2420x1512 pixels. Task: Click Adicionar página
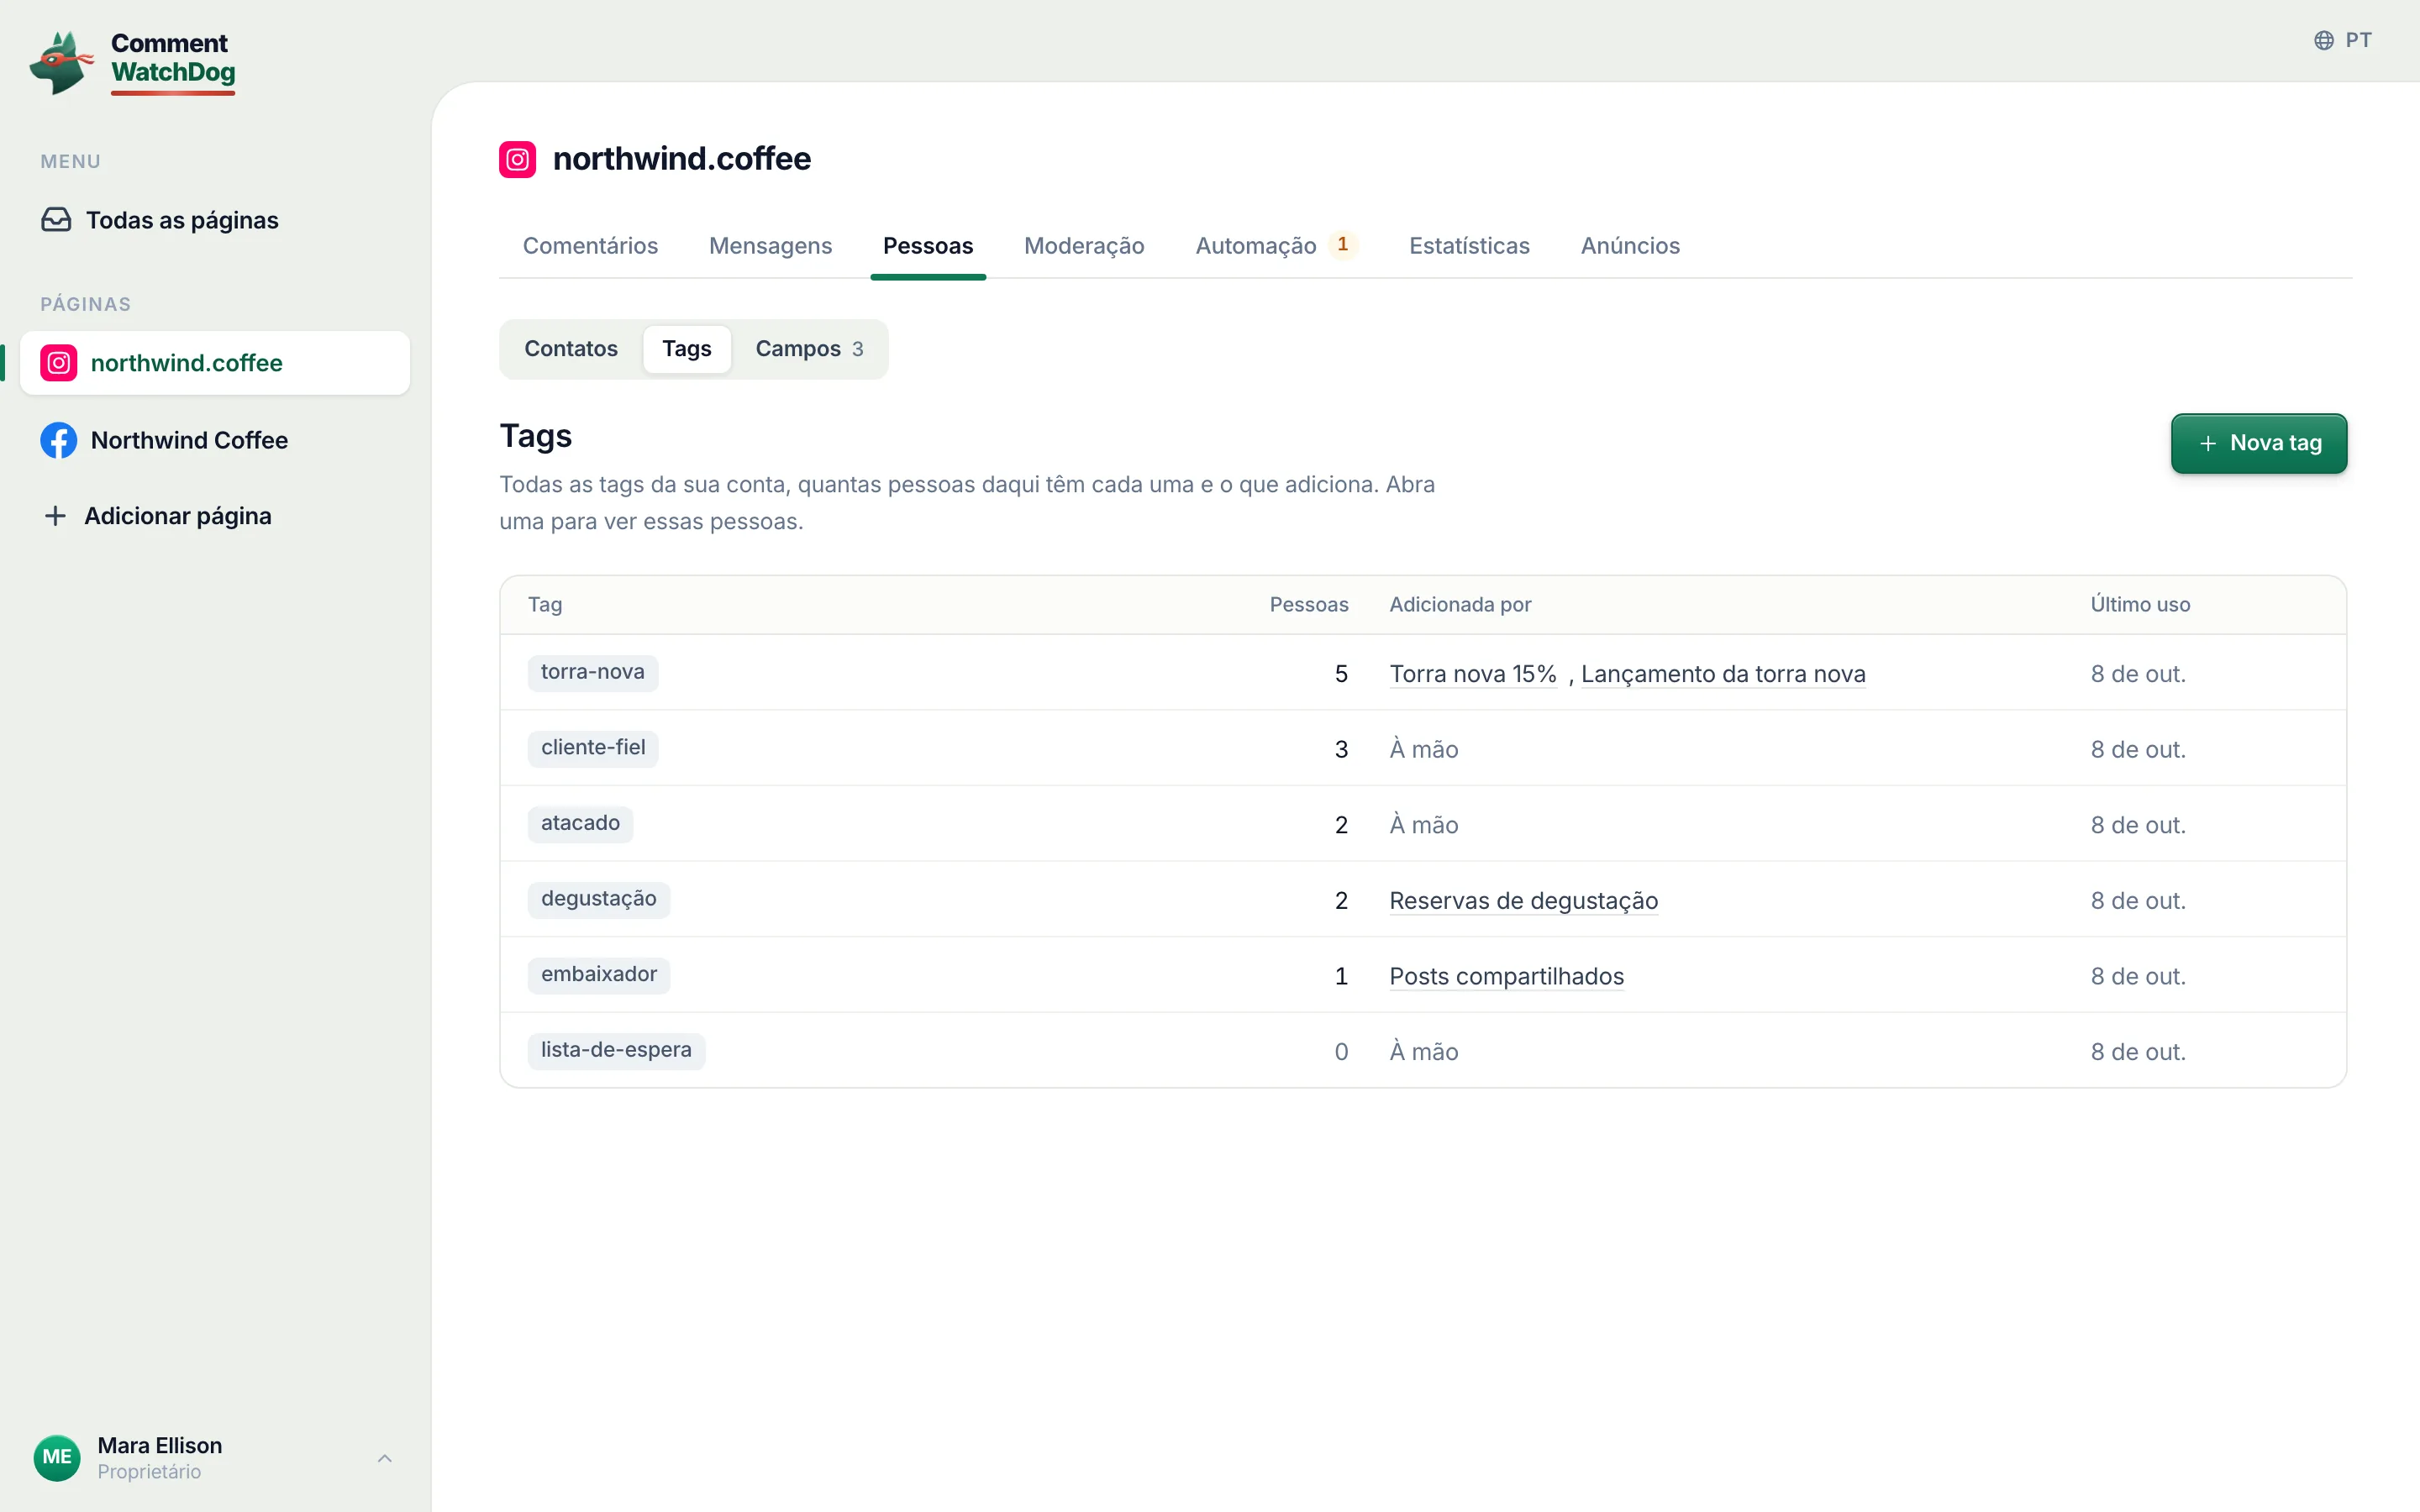pos(215,516)
